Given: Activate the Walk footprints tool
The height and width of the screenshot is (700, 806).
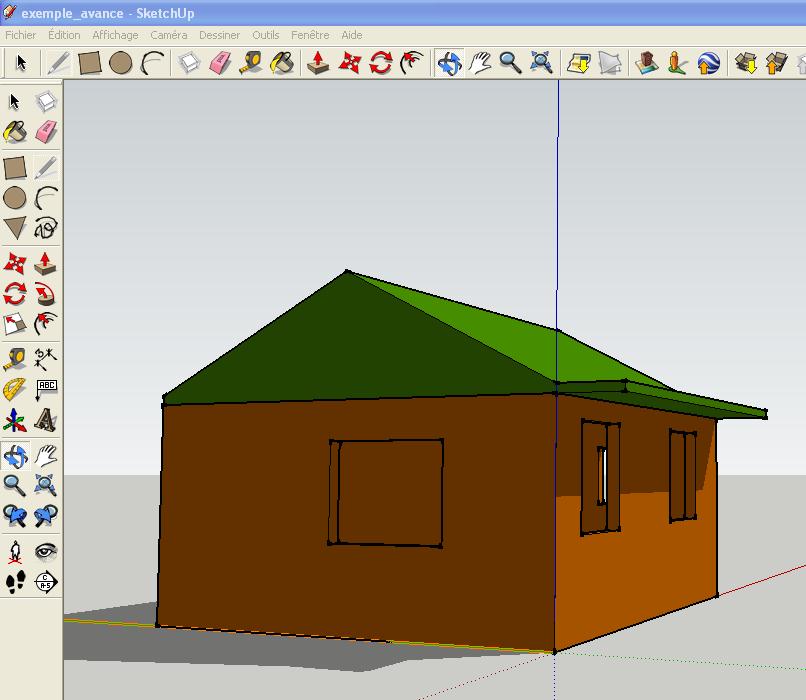Looking at the screenshot, I should tap(15, 582).
